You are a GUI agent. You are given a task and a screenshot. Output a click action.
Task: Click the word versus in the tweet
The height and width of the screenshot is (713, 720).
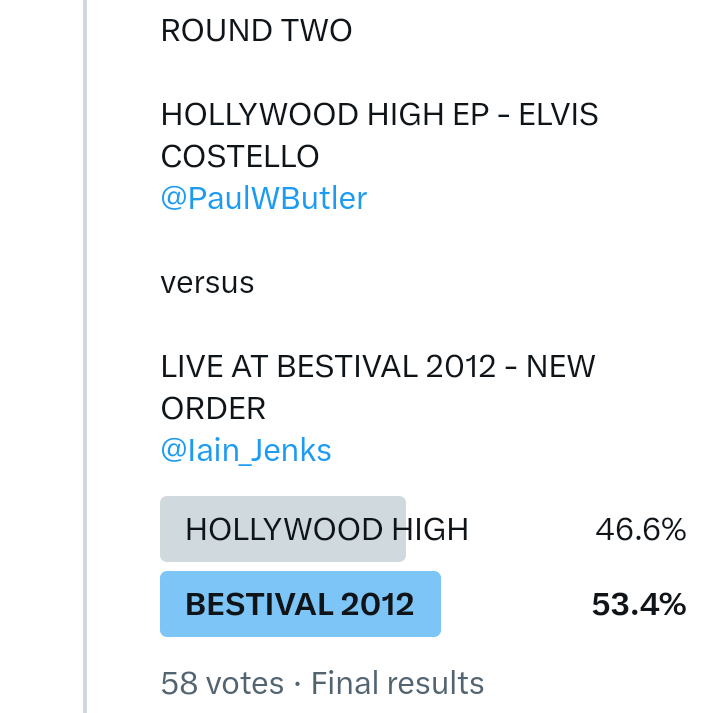pyautogui.click(x=207, y=283)
